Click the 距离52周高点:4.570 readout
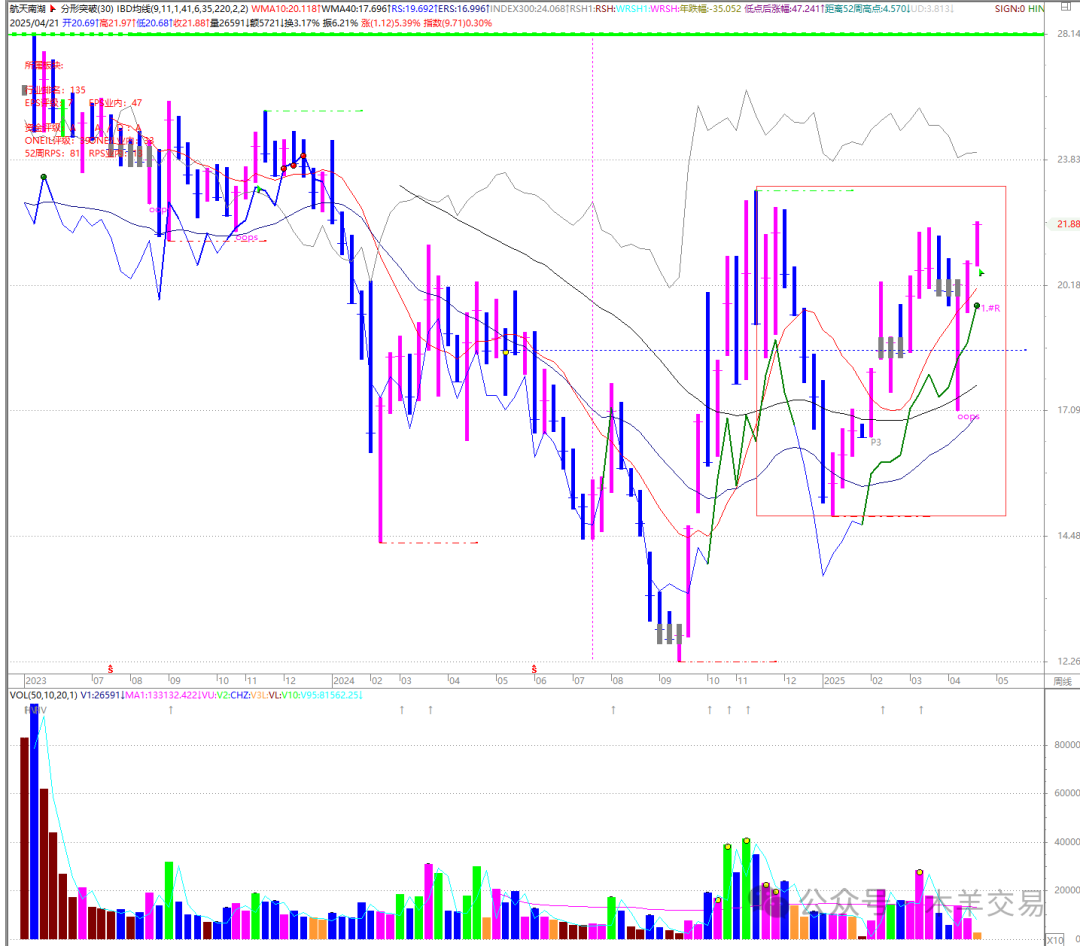The width and height of the screenshot is (1080, 946). click(867, 9)
